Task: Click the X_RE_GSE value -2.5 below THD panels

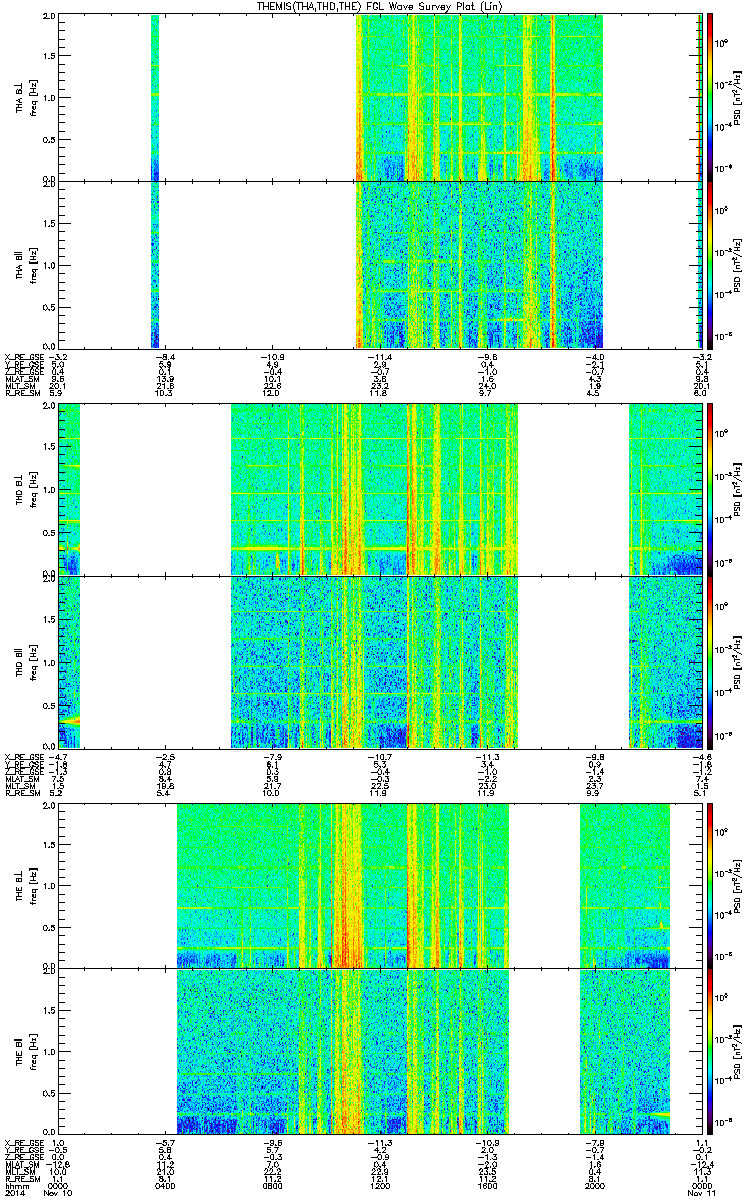Action: coord(166,756)
